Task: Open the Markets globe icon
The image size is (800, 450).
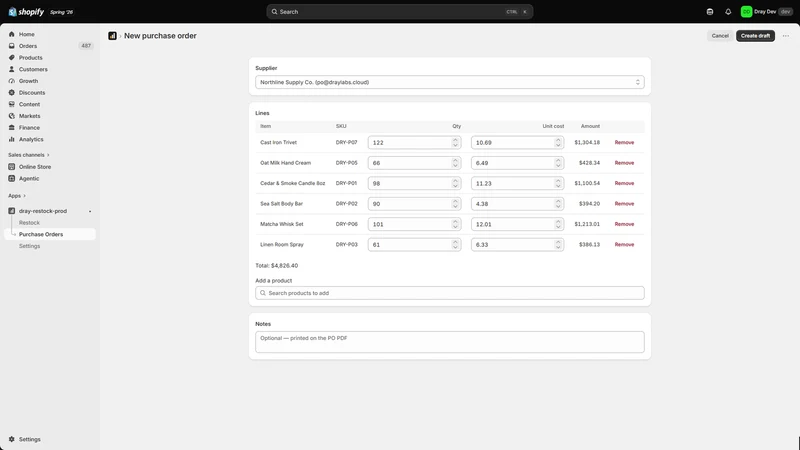Action: [12, 116]
